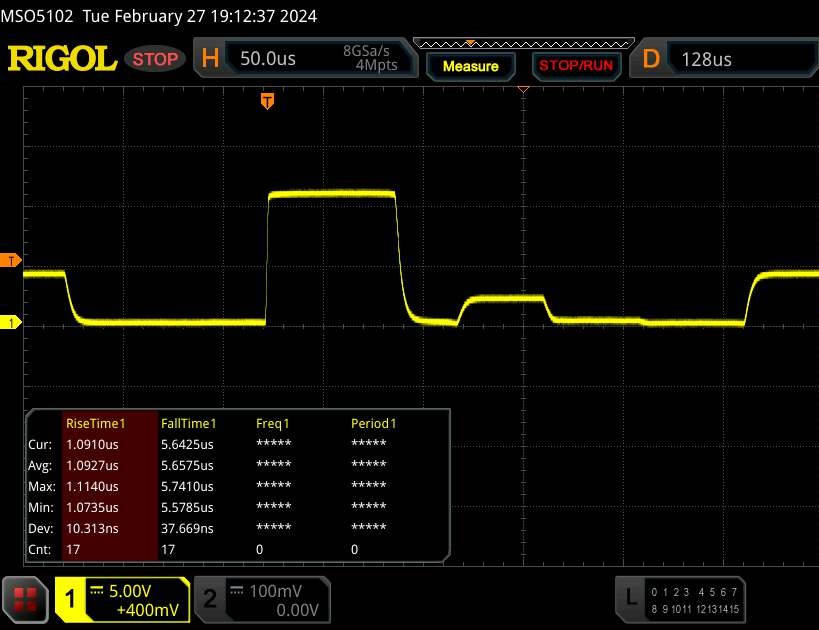
Task: Click the Cnt: row label
Action: [x=40, y=549]
